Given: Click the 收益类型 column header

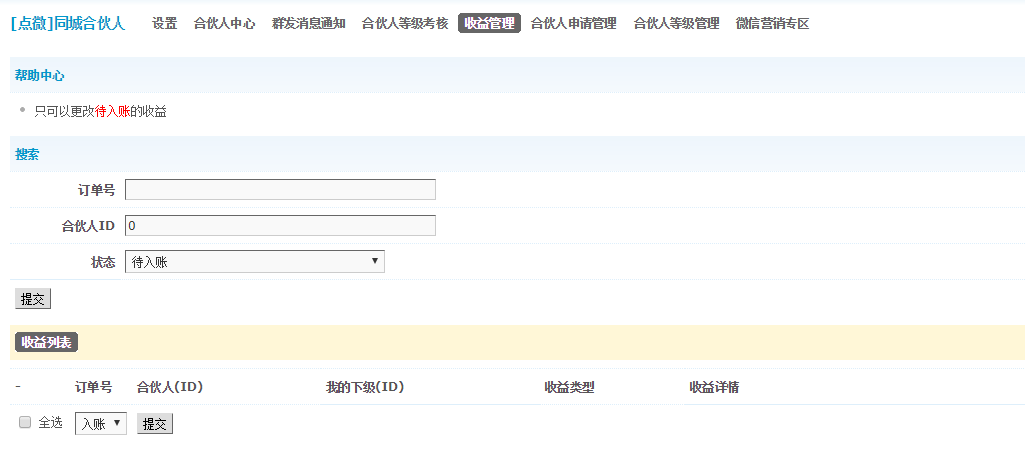Looking at the screenshot, I should pyautogui.click(x=569, y=387).
